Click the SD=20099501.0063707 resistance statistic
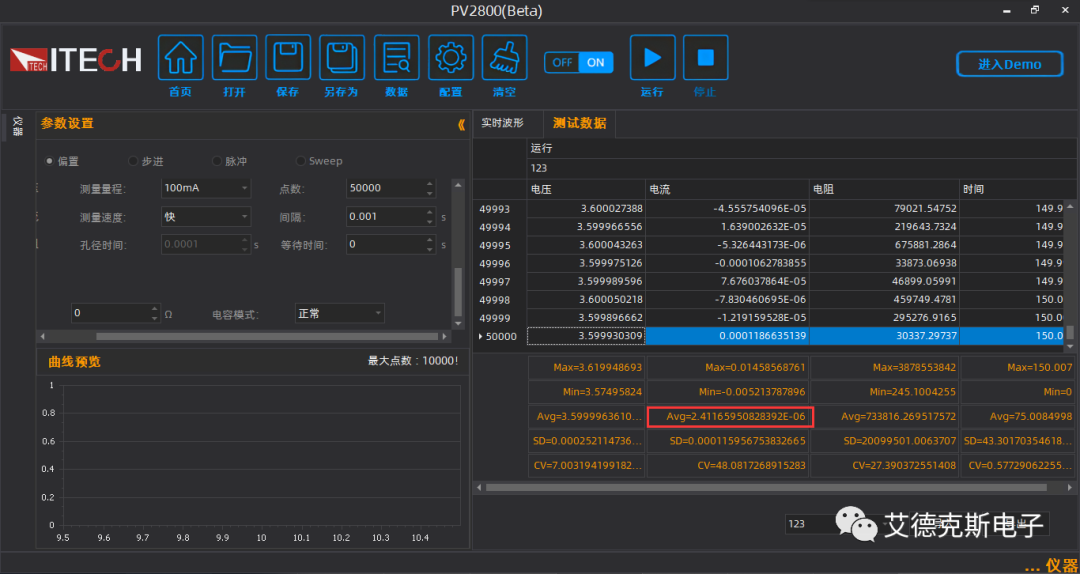The image size is (1080, 574). point(884,441)
